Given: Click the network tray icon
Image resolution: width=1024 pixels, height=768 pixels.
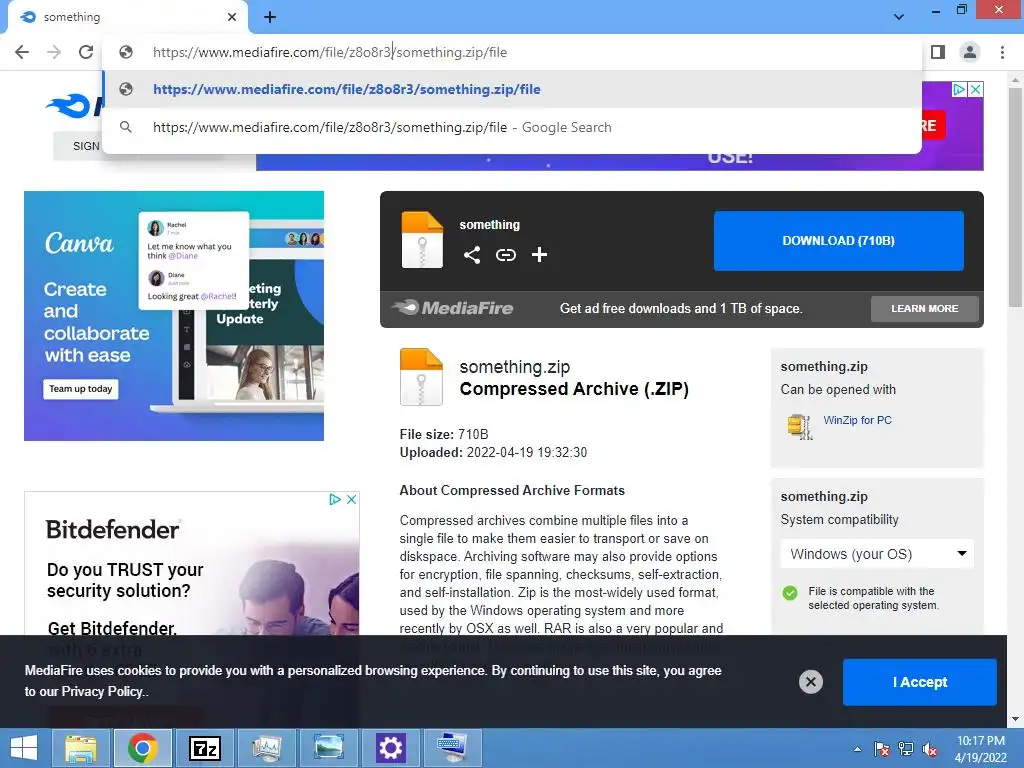Looking at the screenshot, I should [x=906, y=749].
